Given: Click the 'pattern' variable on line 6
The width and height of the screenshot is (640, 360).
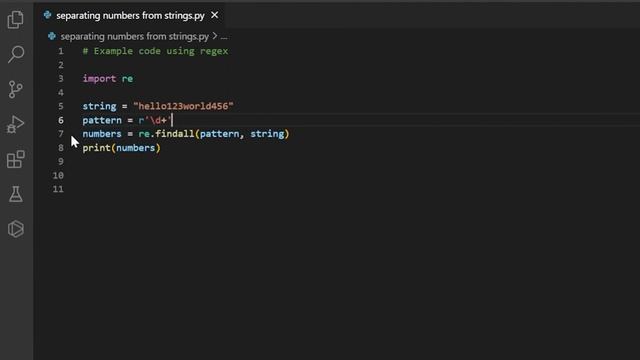Looking at the screenshot, I should click(102, 120).
